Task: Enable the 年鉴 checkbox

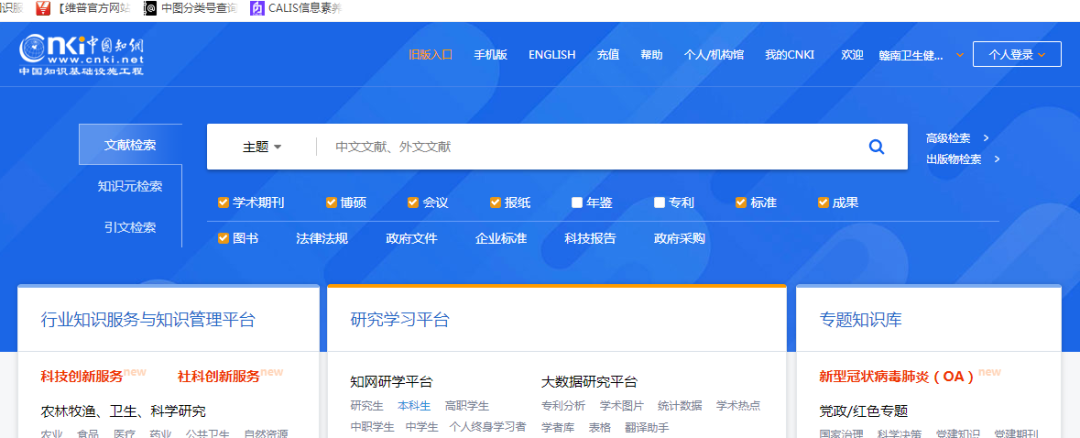Action: [577, 202]
